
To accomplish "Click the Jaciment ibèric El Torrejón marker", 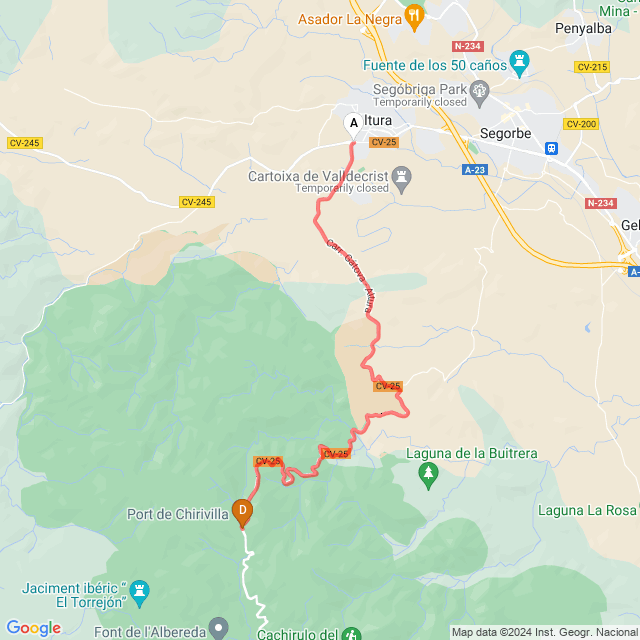I will 140,593.
